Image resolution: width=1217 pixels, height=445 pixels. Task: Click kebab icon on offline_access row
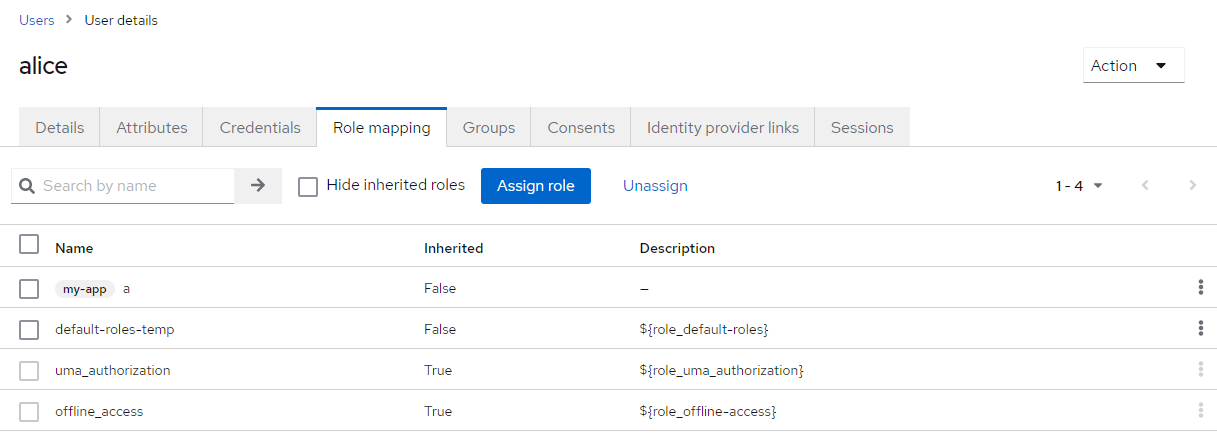[1200, 411]
